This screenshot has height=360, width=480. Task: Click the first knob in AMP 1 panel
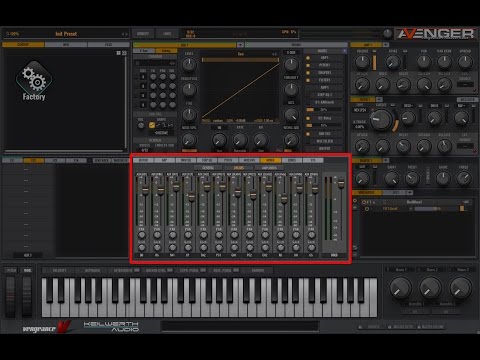click(362, 62)
